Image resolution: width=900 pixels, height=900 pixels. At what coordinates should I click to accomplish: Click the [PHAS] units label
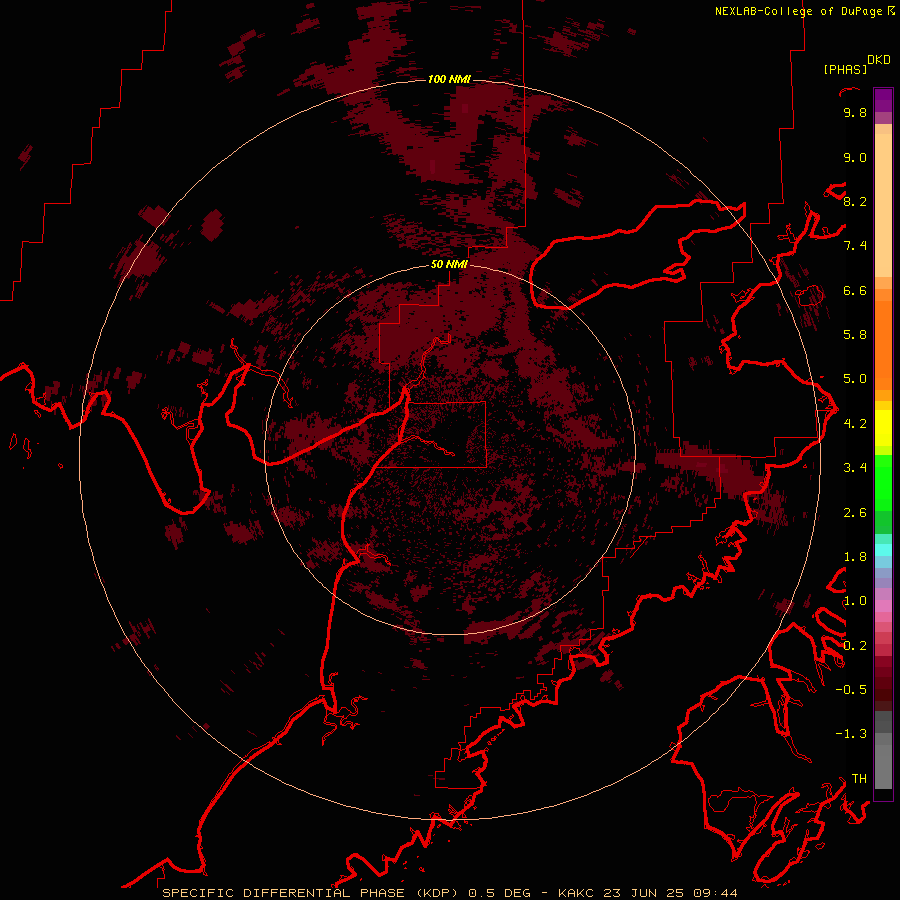(x=845, y=69)
